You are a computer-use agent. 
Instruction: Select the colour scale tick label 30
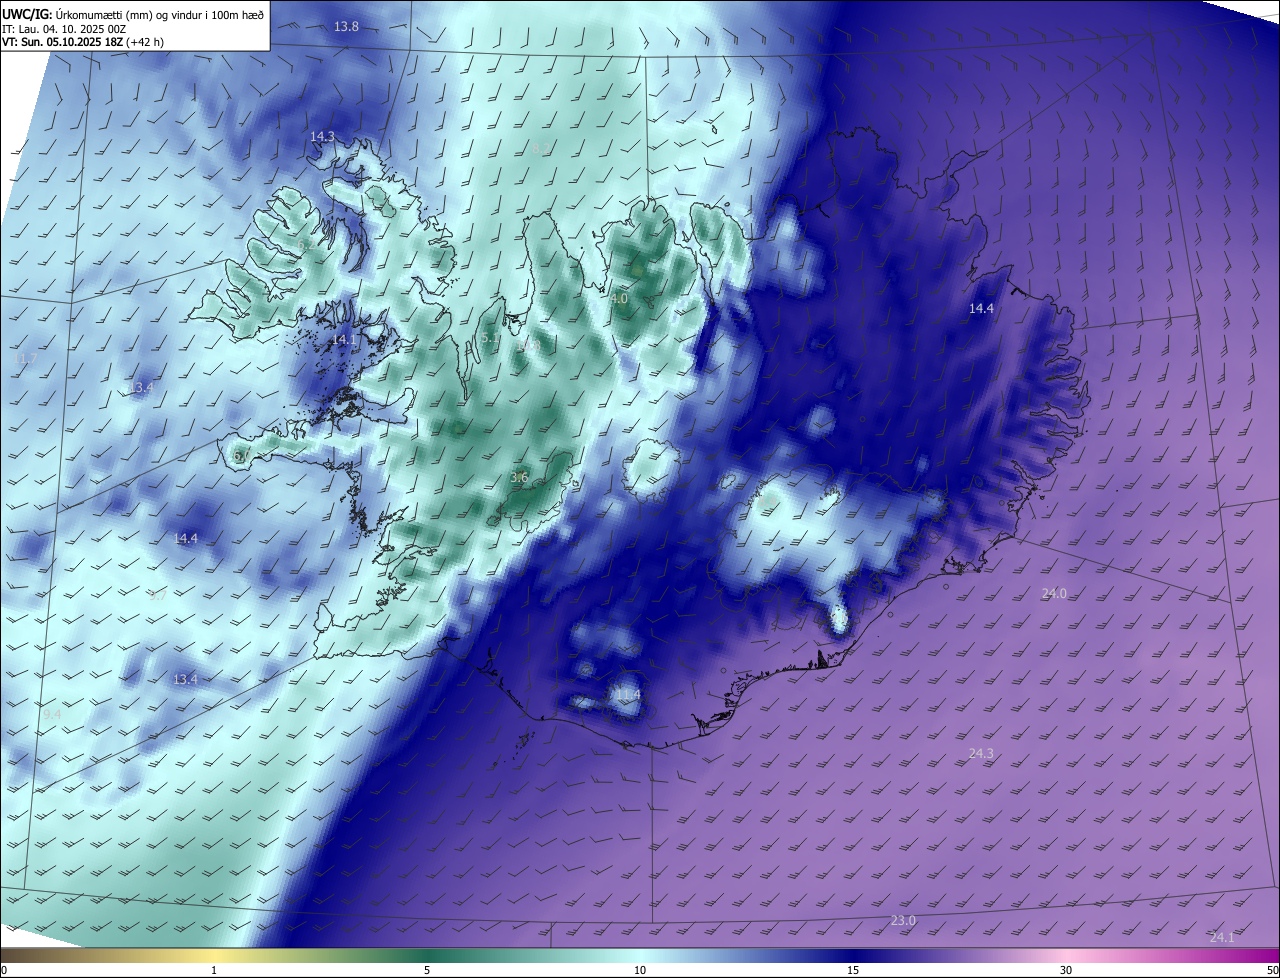(1066, 970)
